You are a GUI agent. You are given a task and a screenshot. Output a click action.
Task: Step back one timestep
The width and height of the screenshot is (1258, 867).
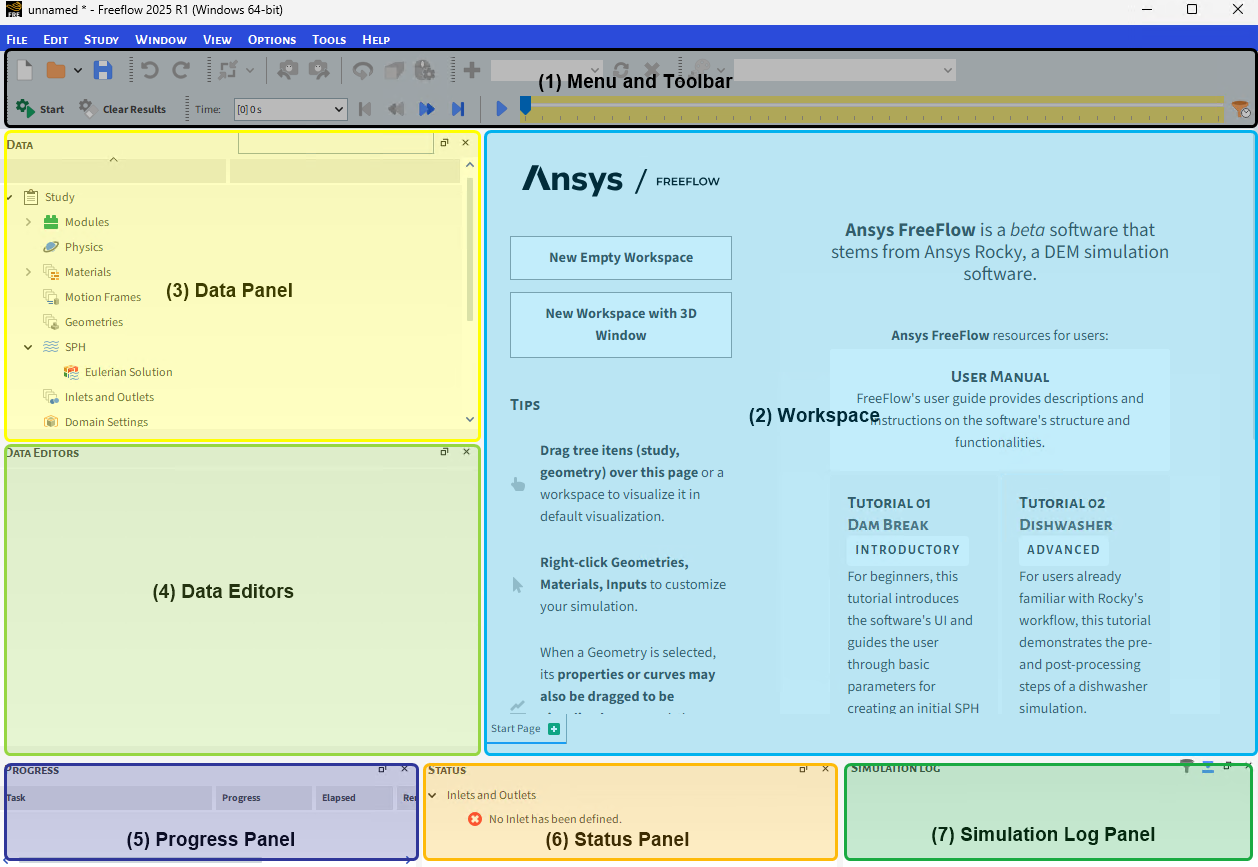[x=396, y=109]
